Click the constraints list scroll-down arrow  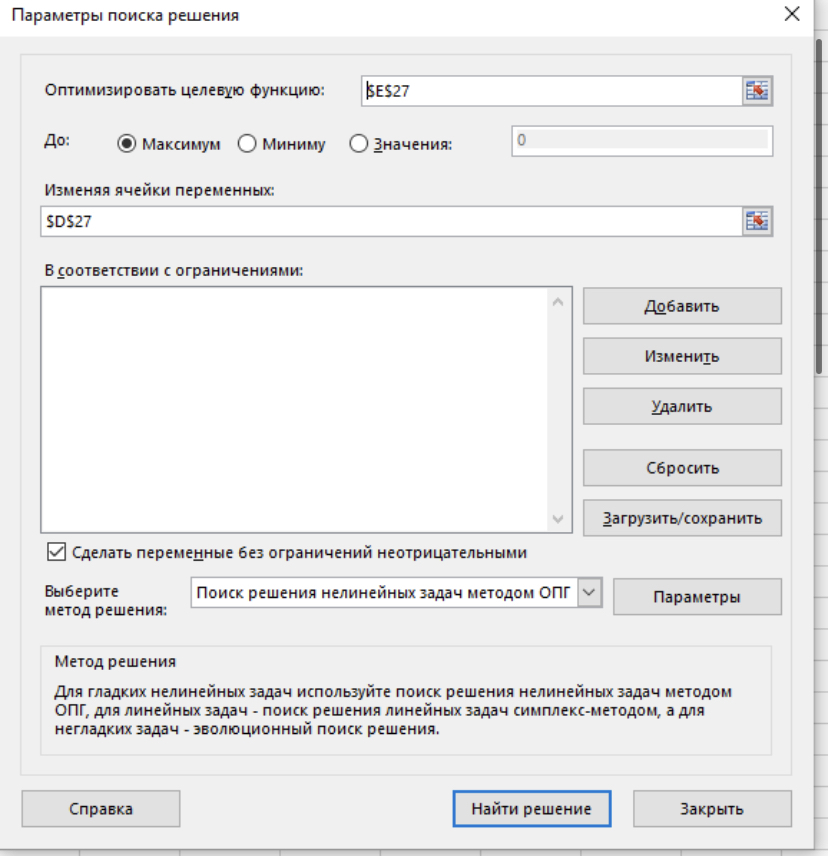pyautogui.click(x=558, y=519)
